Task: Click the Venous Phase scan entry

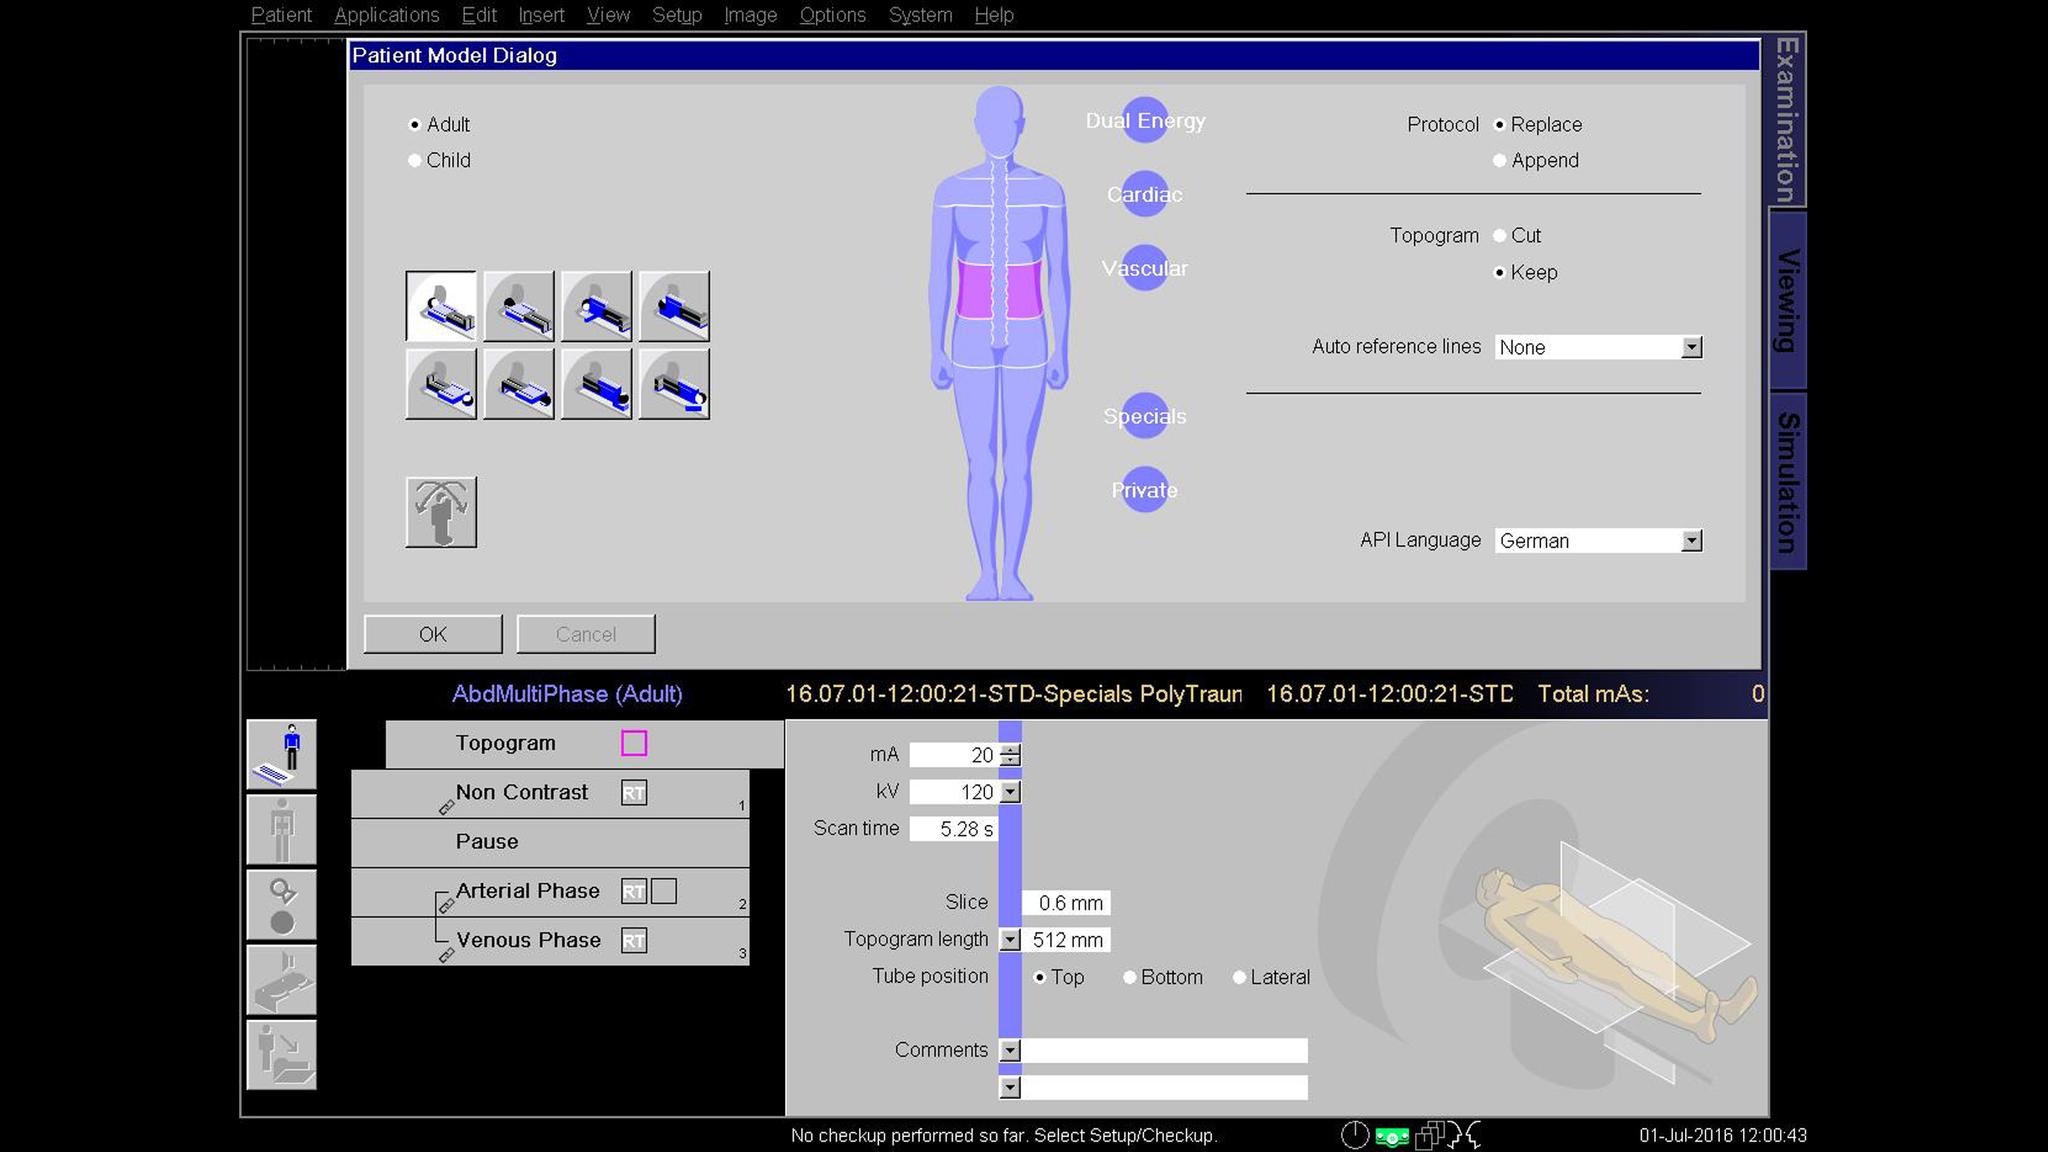Action: tap(530, 940)
